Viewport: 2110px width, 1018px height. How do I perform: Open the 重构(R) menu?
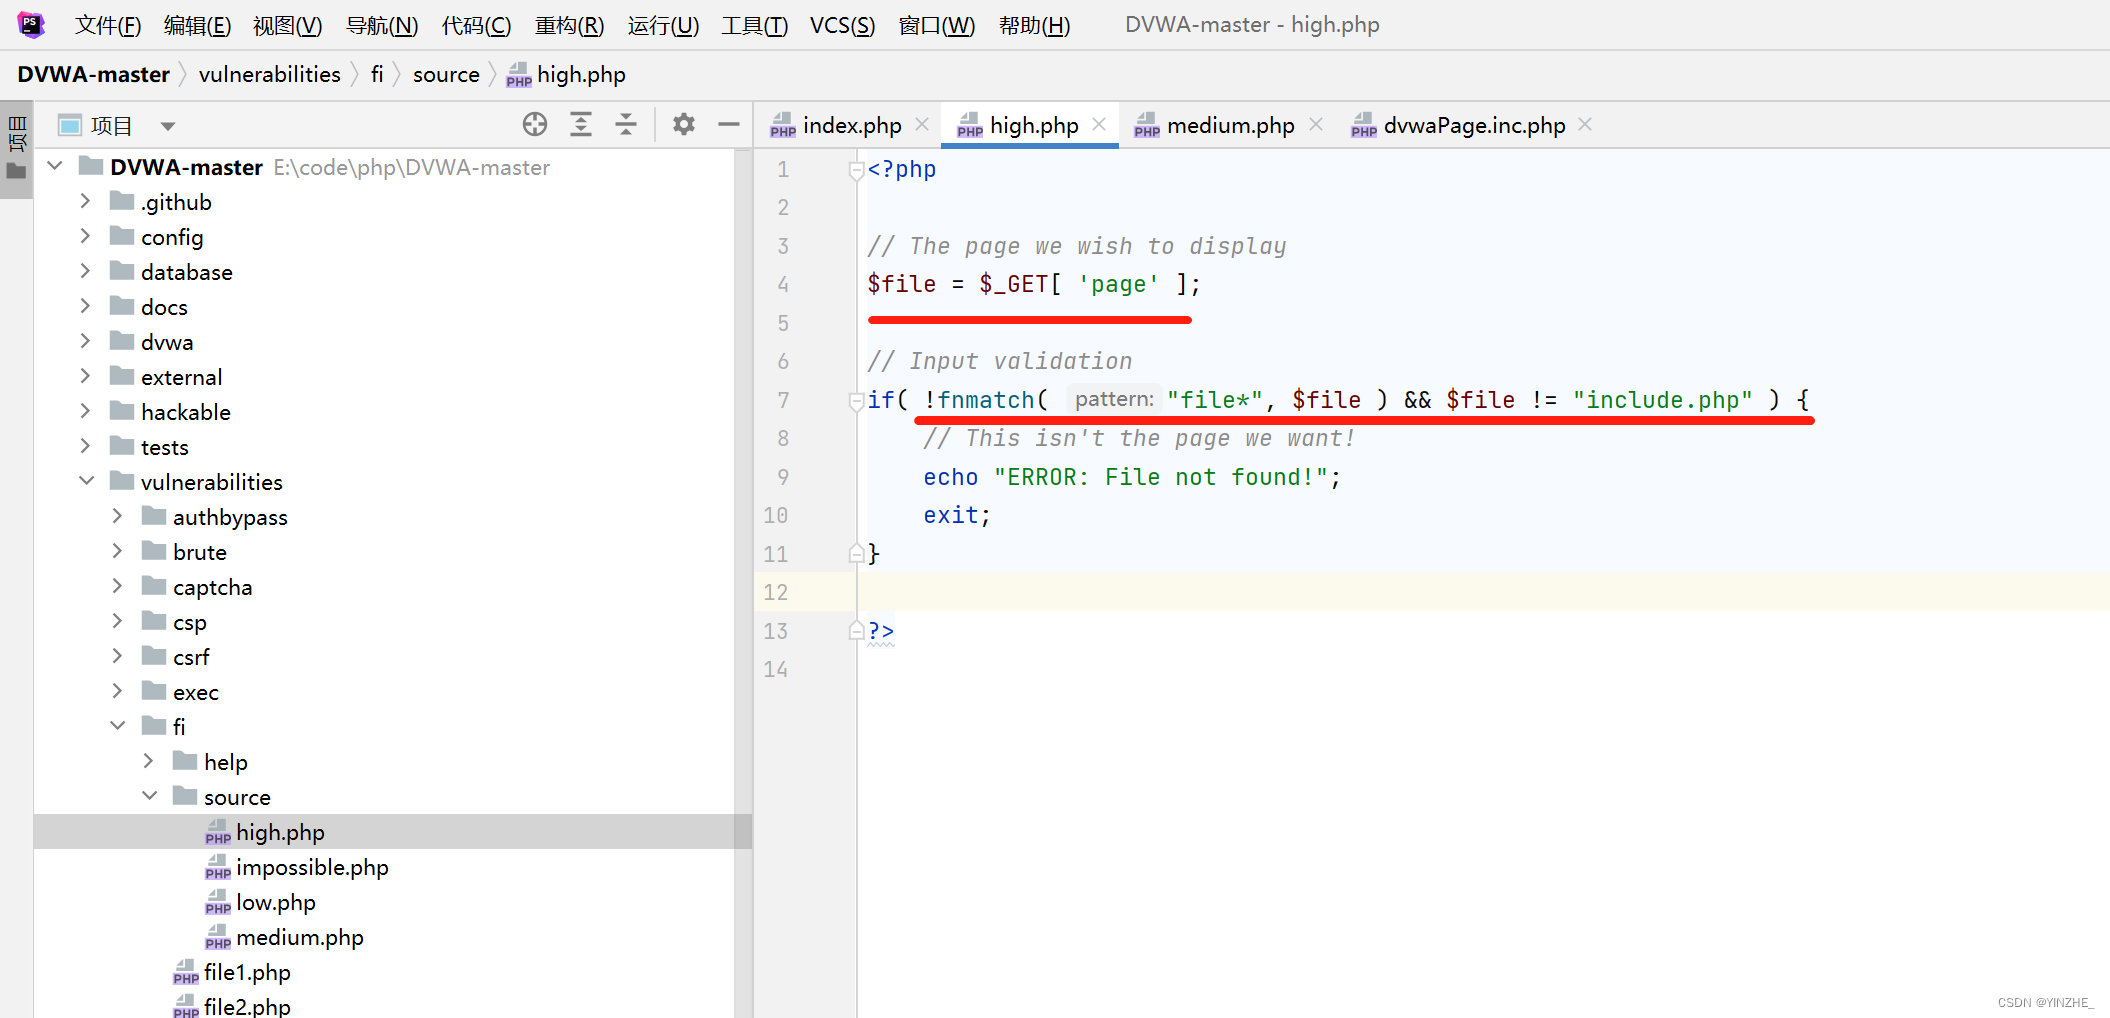coord(569,25)
